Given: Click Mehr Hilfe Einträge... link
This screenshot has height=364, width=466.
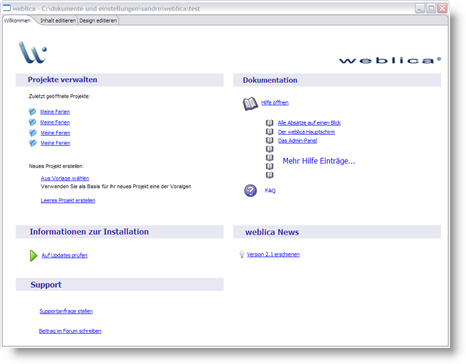Looking at the screenshot, I should 319,161.
